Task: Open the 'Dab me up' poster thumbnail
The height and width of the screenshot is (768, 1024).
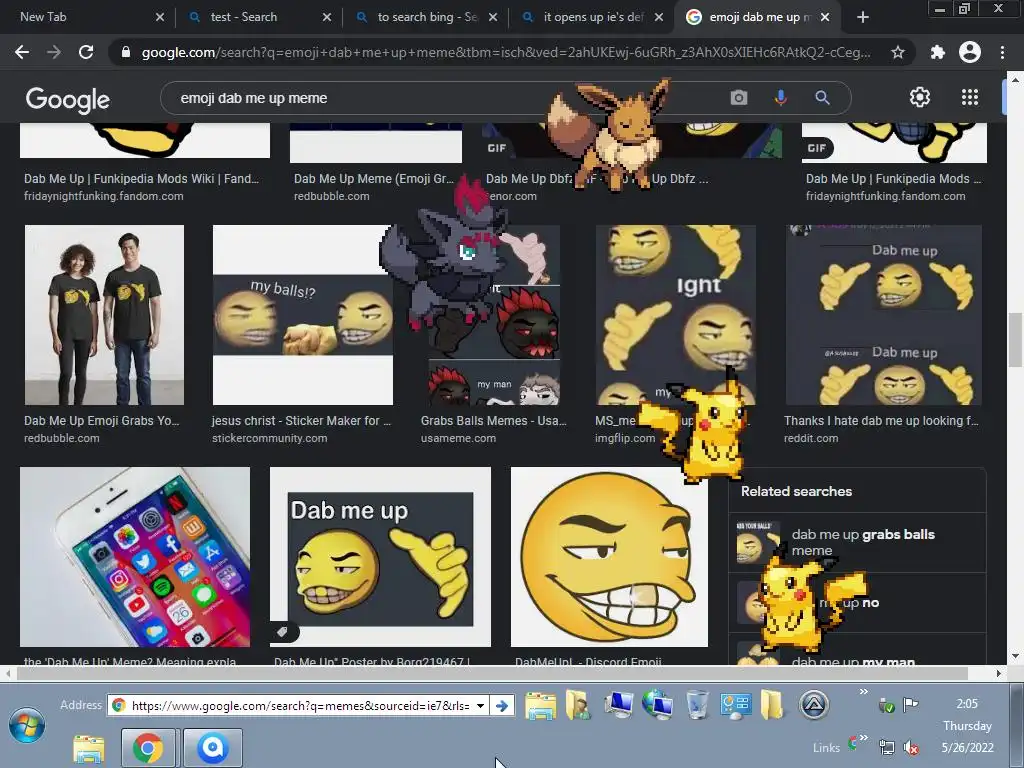Action: pos(380,556)
